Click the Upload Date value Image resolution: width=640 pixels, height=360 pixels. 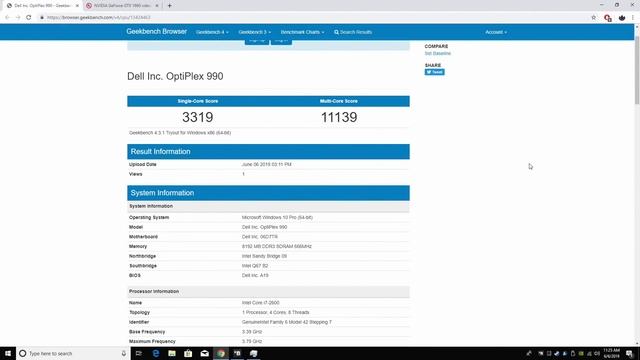(x=267, y=164)
